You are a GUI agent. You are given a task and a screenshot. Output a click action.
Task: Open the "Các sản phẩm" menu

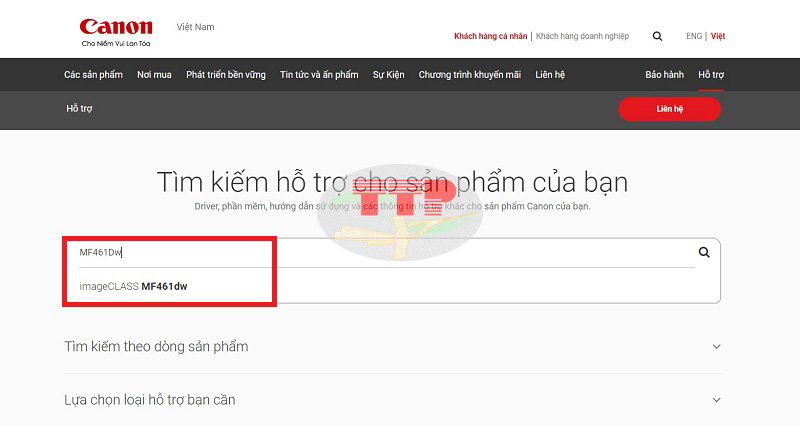click(93, 74)
